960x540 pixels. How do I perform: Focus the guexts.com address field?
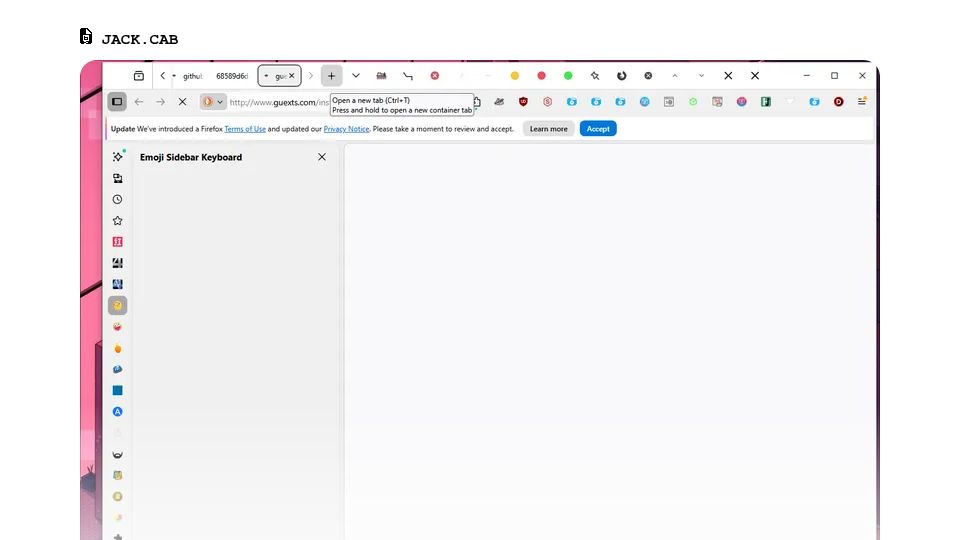click(x=279, y=102)
